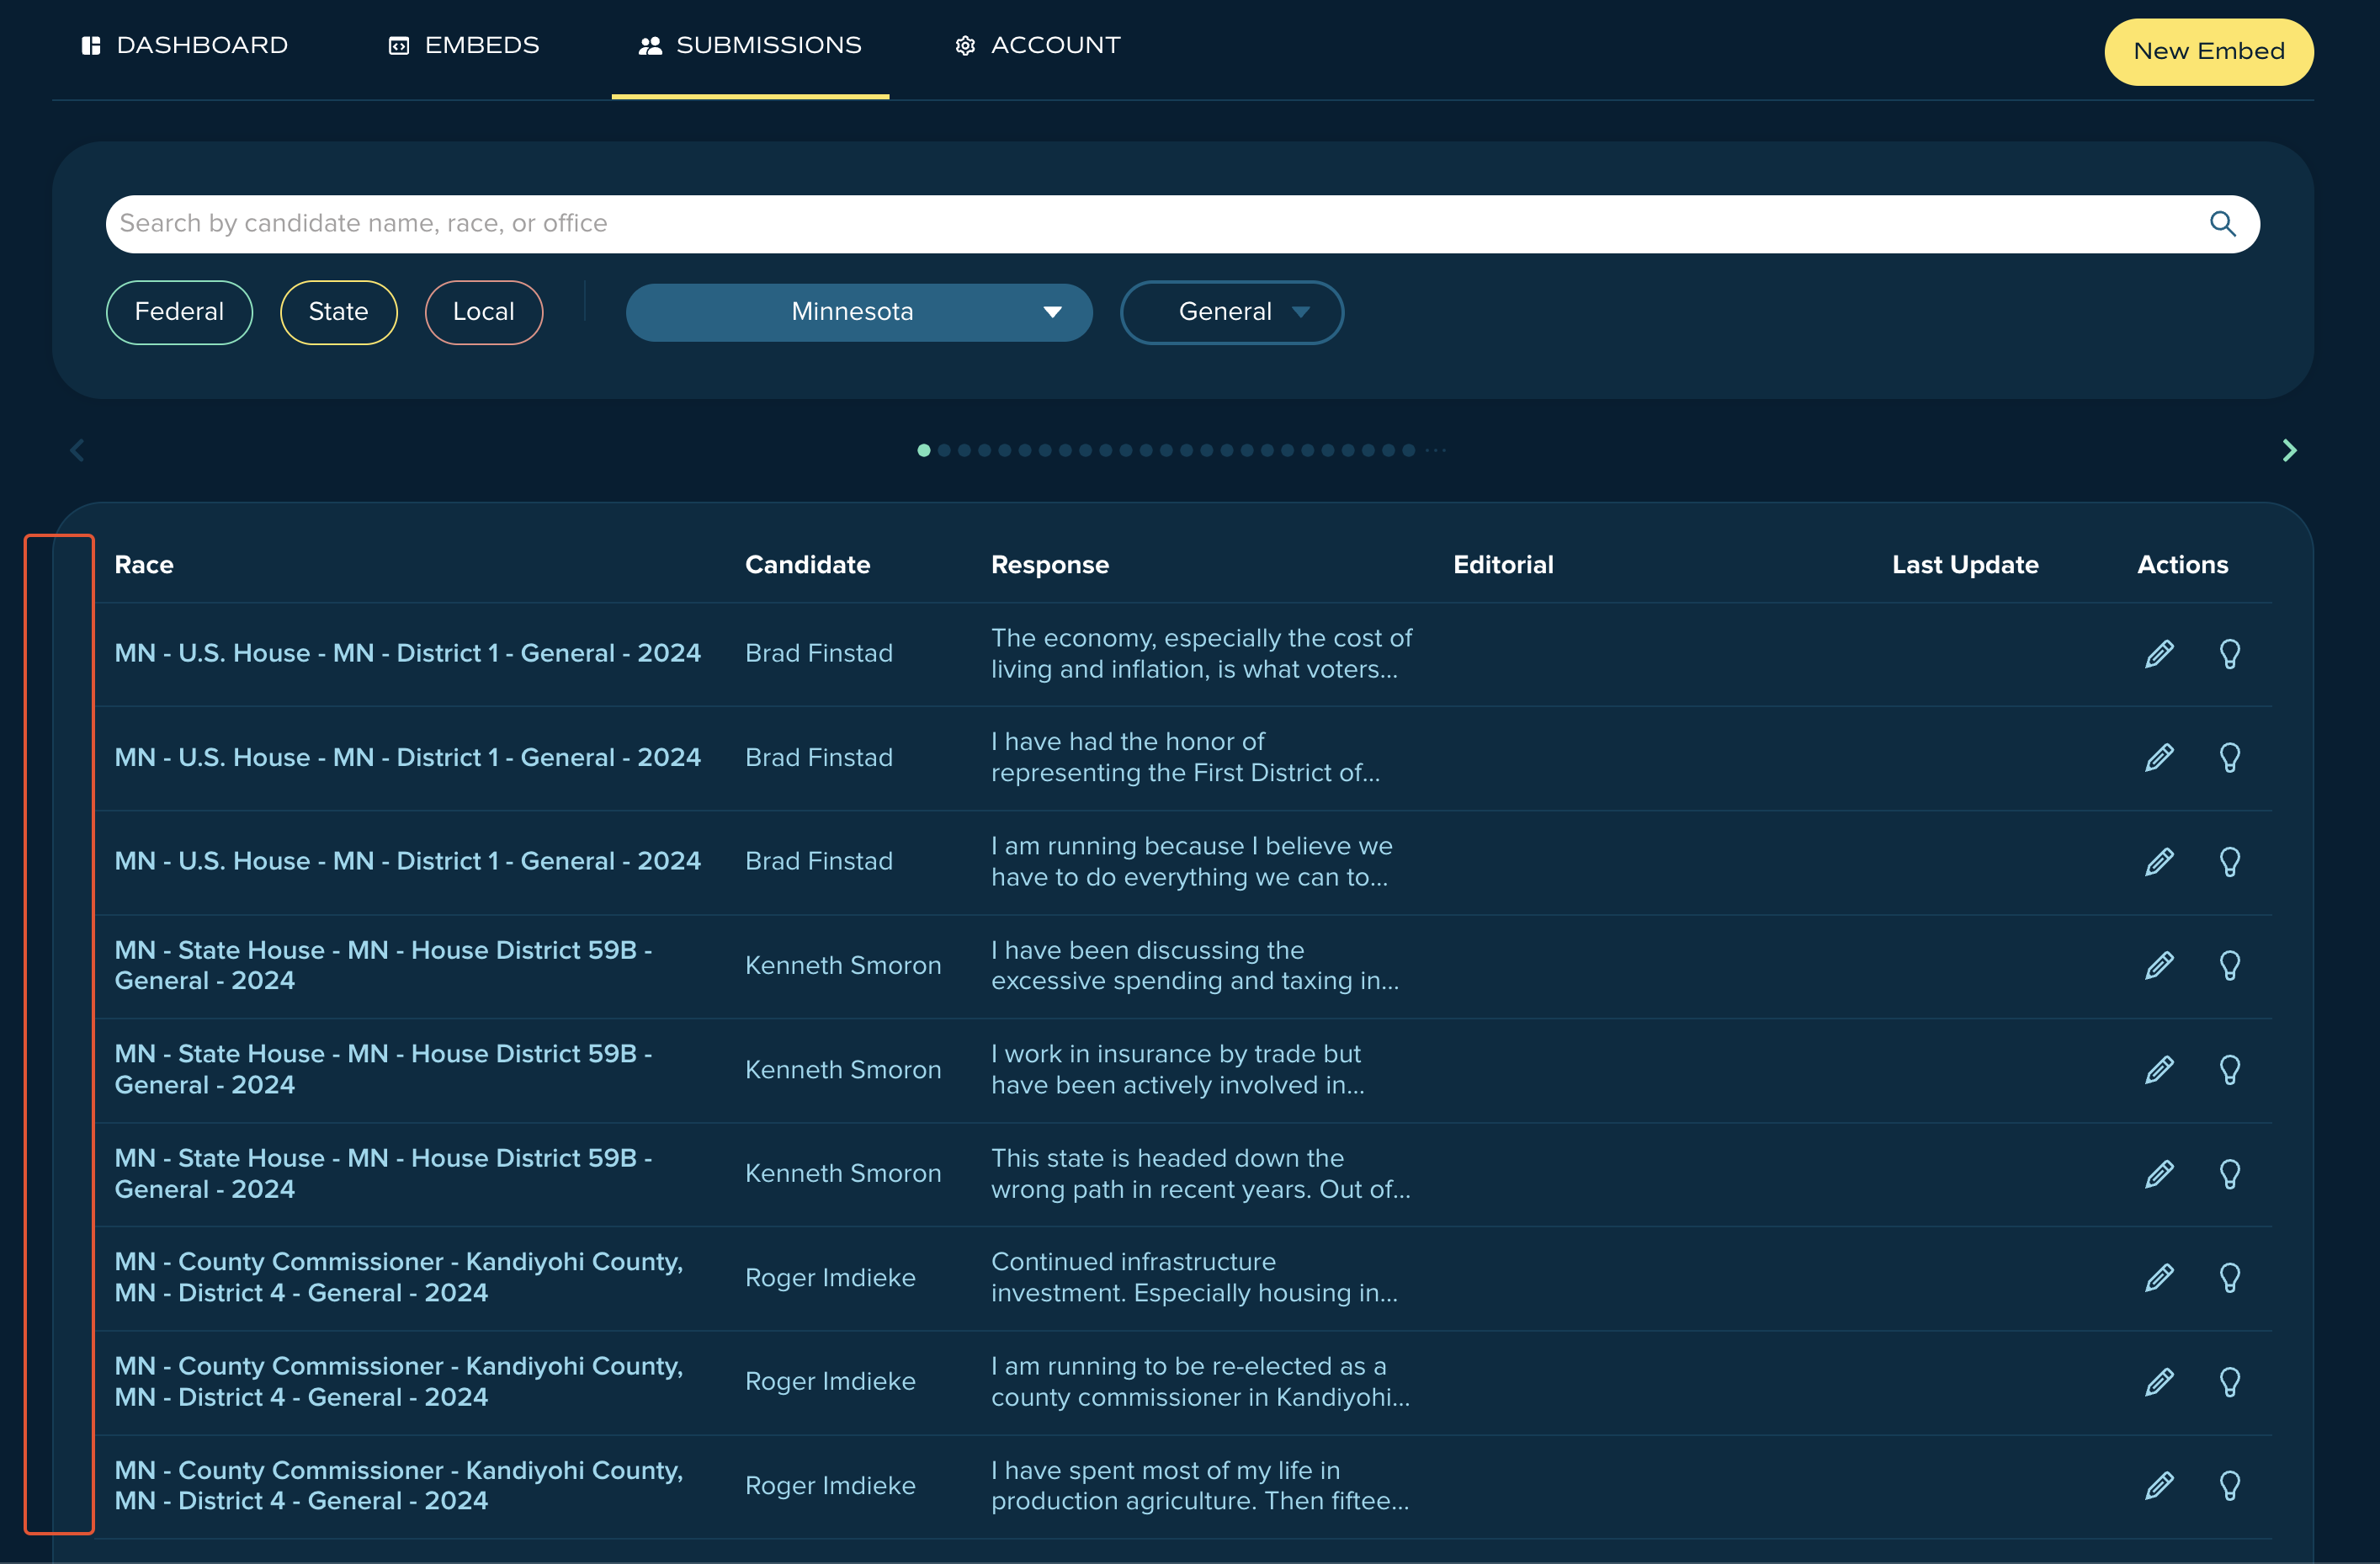Edit the 'honor of representing First District' response
Image resolution: width=2380 pixels, height=1564 pixels.
tap(2159, 758)
